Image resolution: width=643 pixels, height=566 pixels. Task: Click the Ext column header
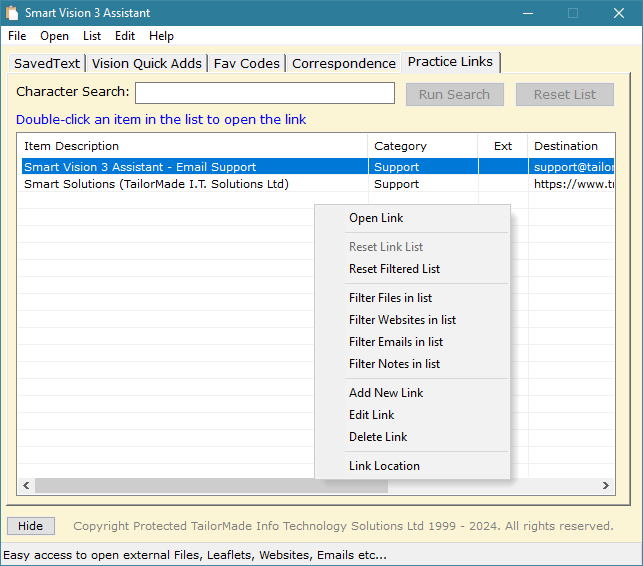click(x=503, y=146)
